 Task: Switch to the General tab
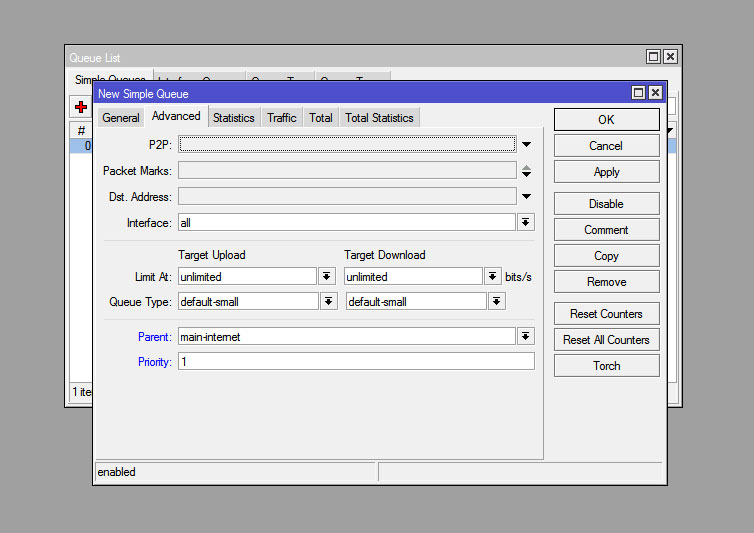point(121,118)
